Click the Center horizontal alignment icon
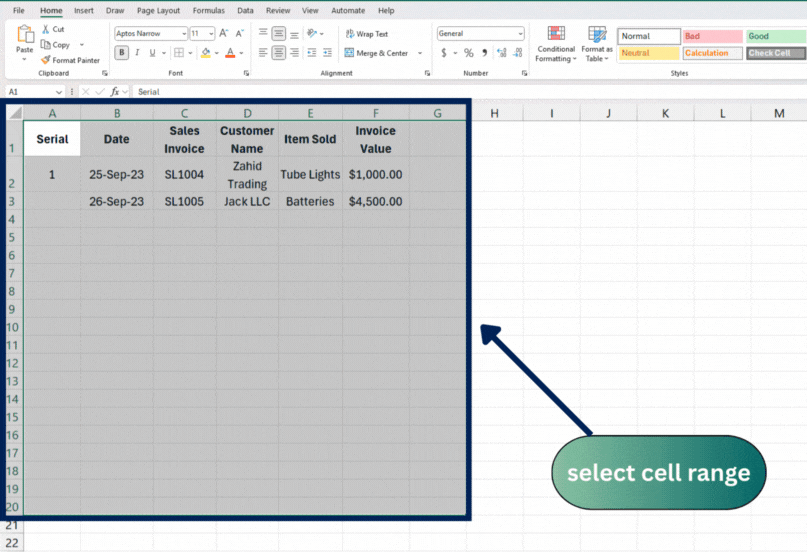 (x=279, y=53)
